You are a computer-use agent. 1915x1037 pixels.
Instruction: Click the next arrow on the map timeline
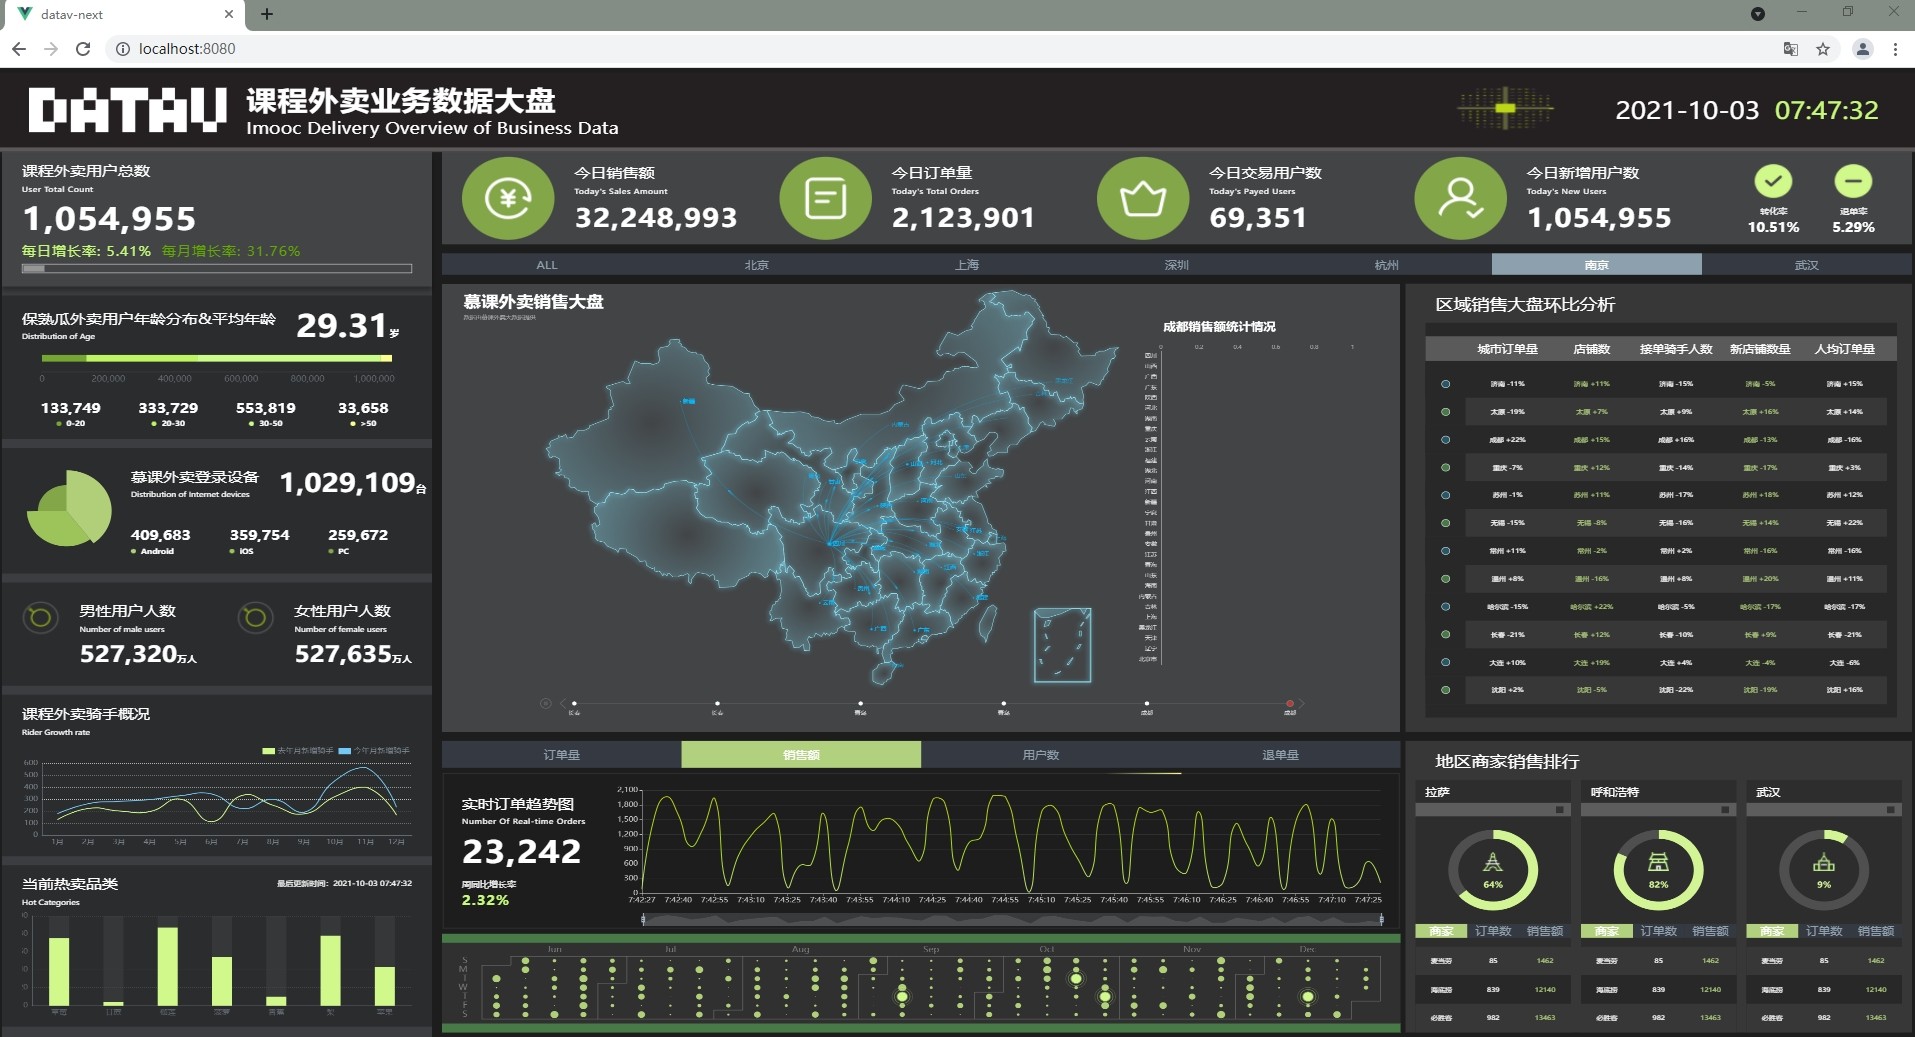point(1302,703)
